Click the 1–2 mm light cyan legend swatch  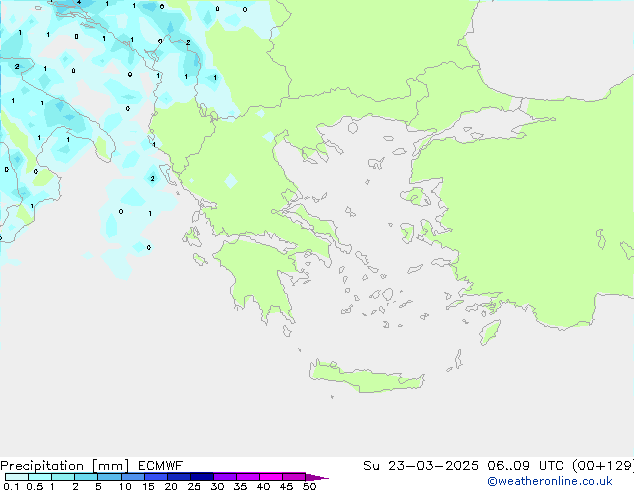[x=63, y=477]
